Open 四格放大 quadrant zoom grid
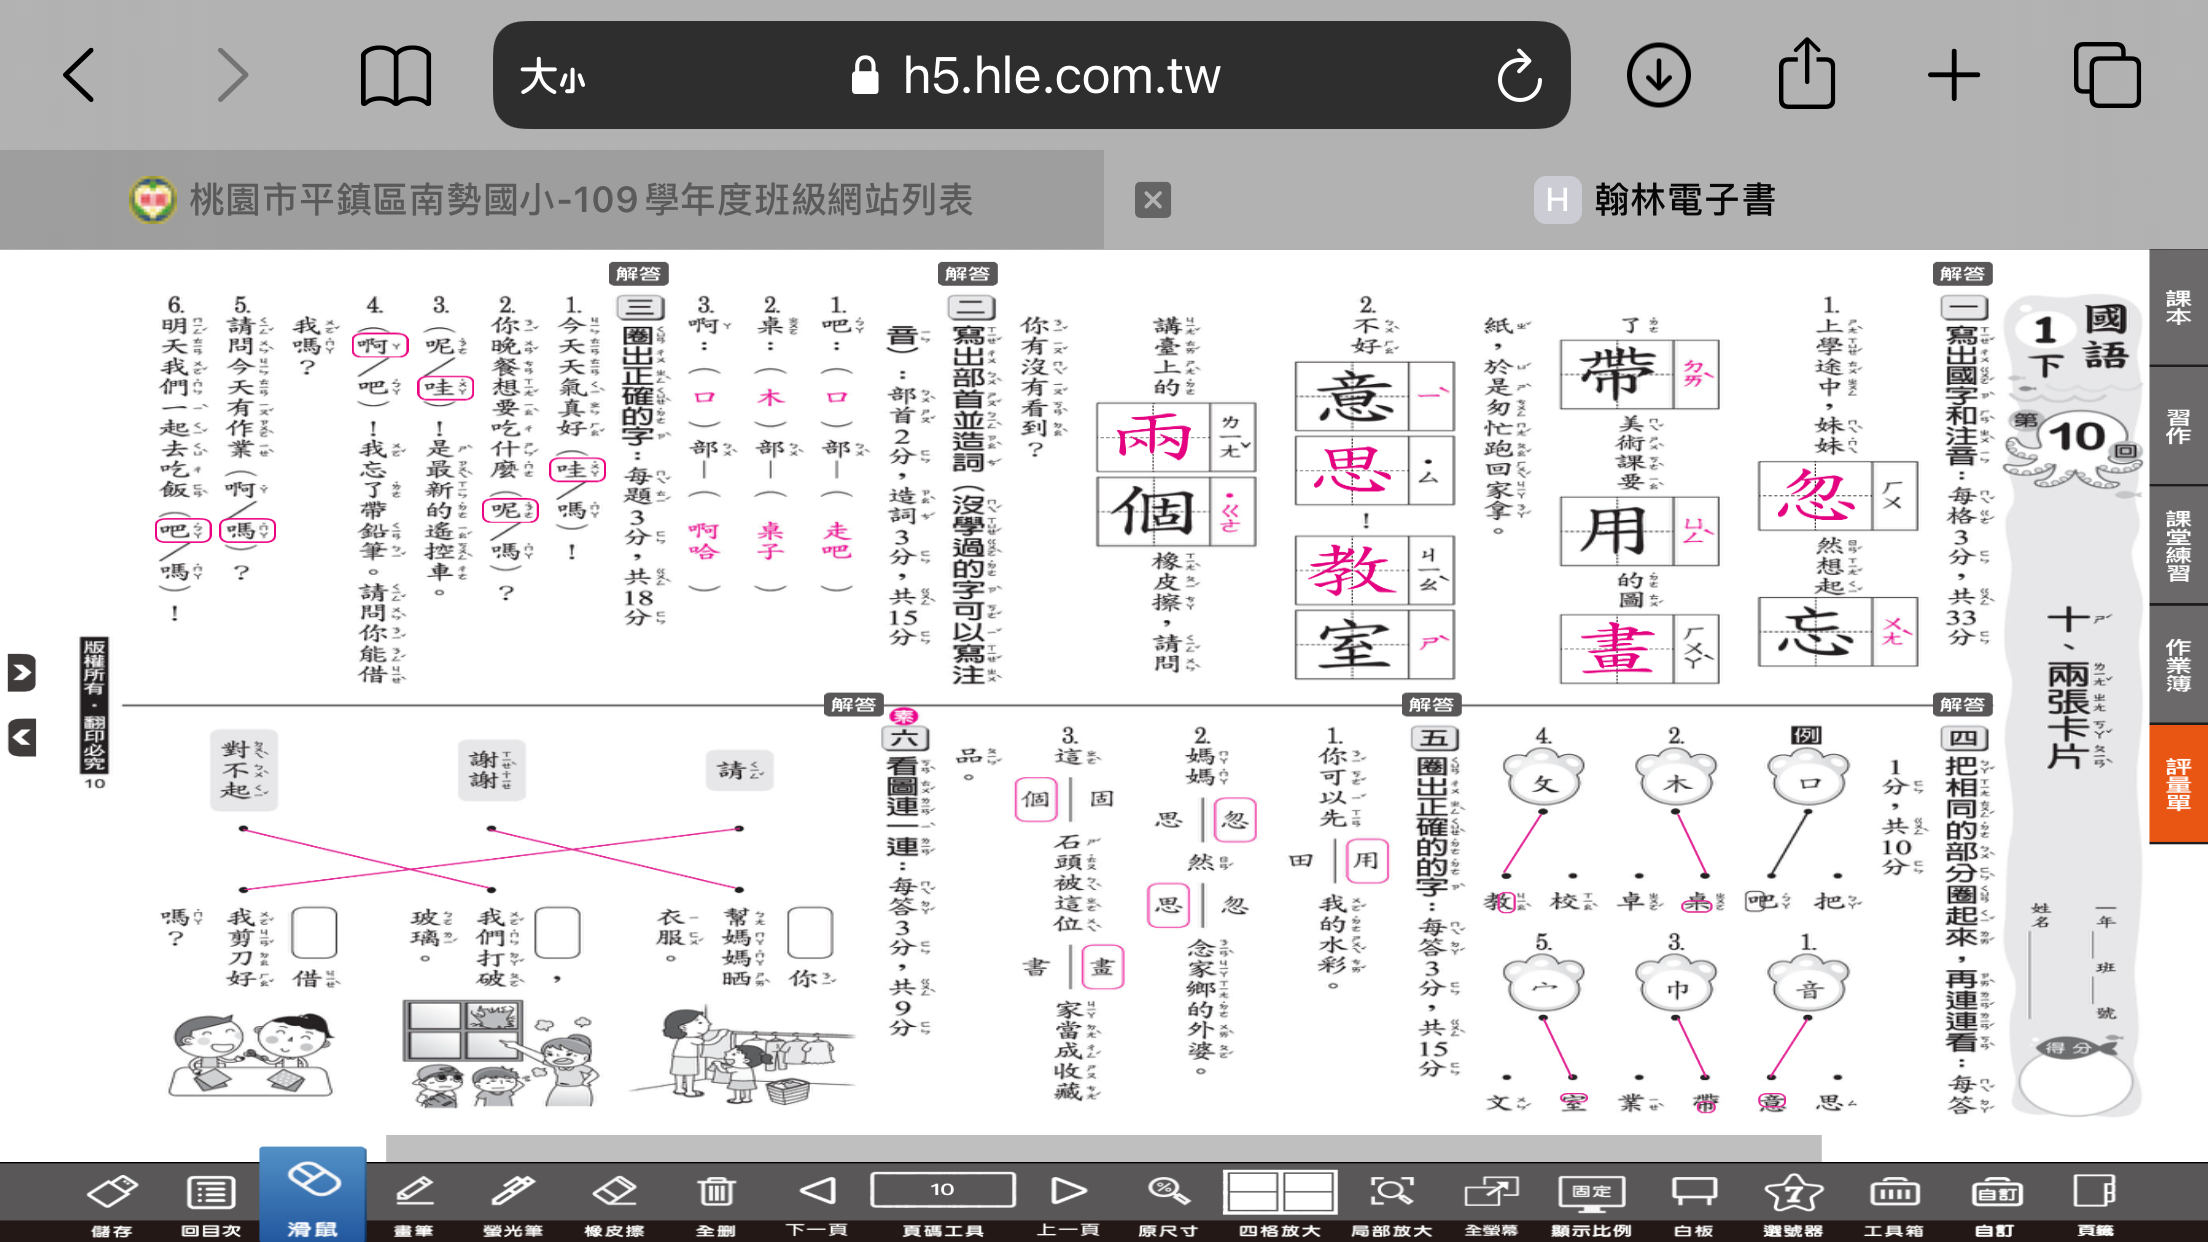 1280,1203
